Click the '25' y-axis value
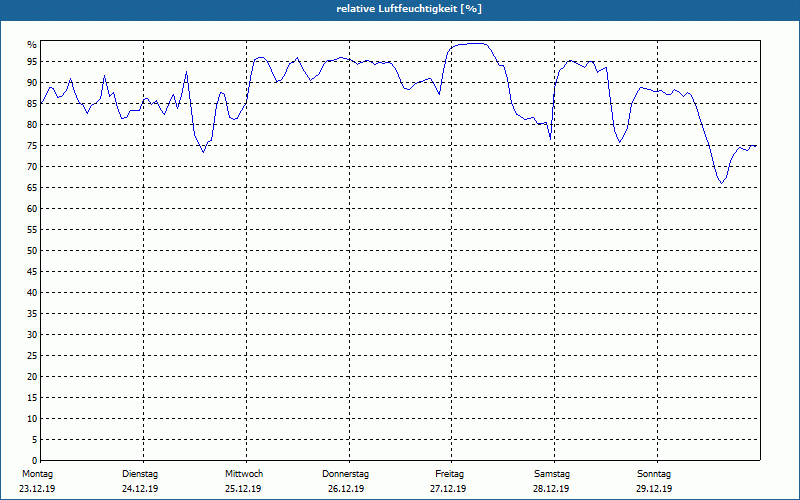The image size is (800, 500). pyautogui.click(x=32, y=356)
